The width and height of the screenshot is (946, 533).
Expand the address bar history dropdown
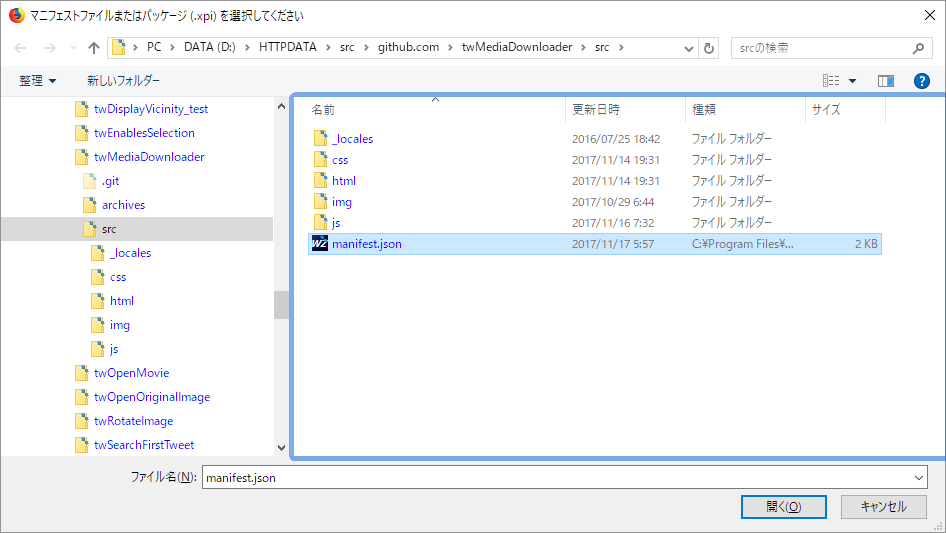tap(688, 48)
